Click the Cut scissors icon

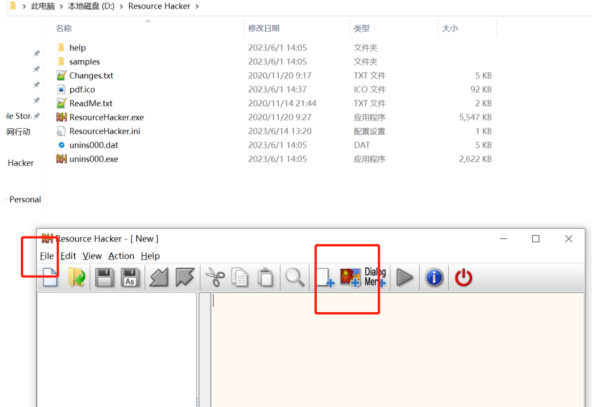(215, 278)
